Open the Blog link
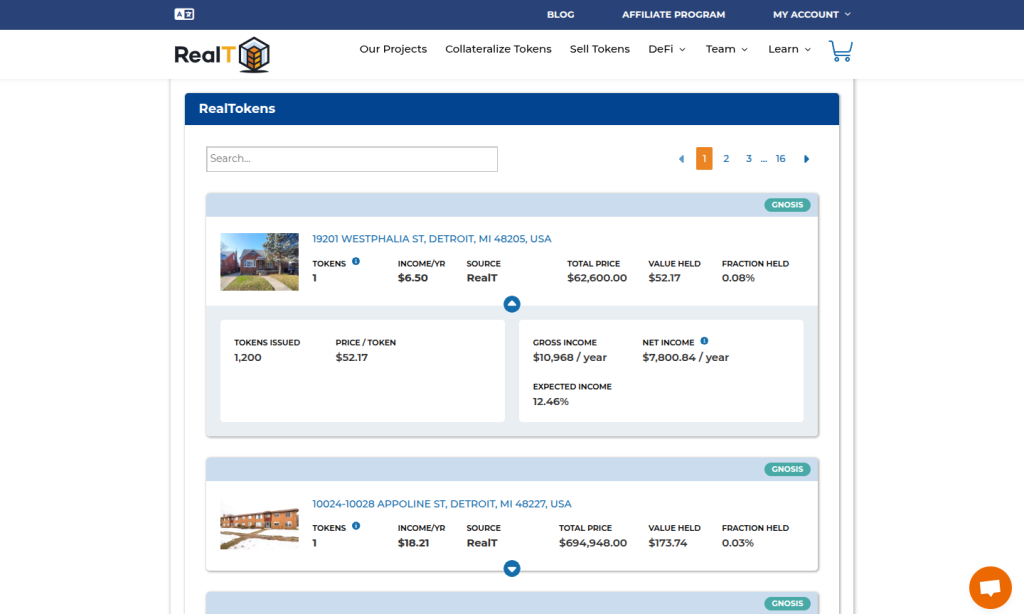The height and width of the screenshot is (614, 1024). click(x=560, y=14)
